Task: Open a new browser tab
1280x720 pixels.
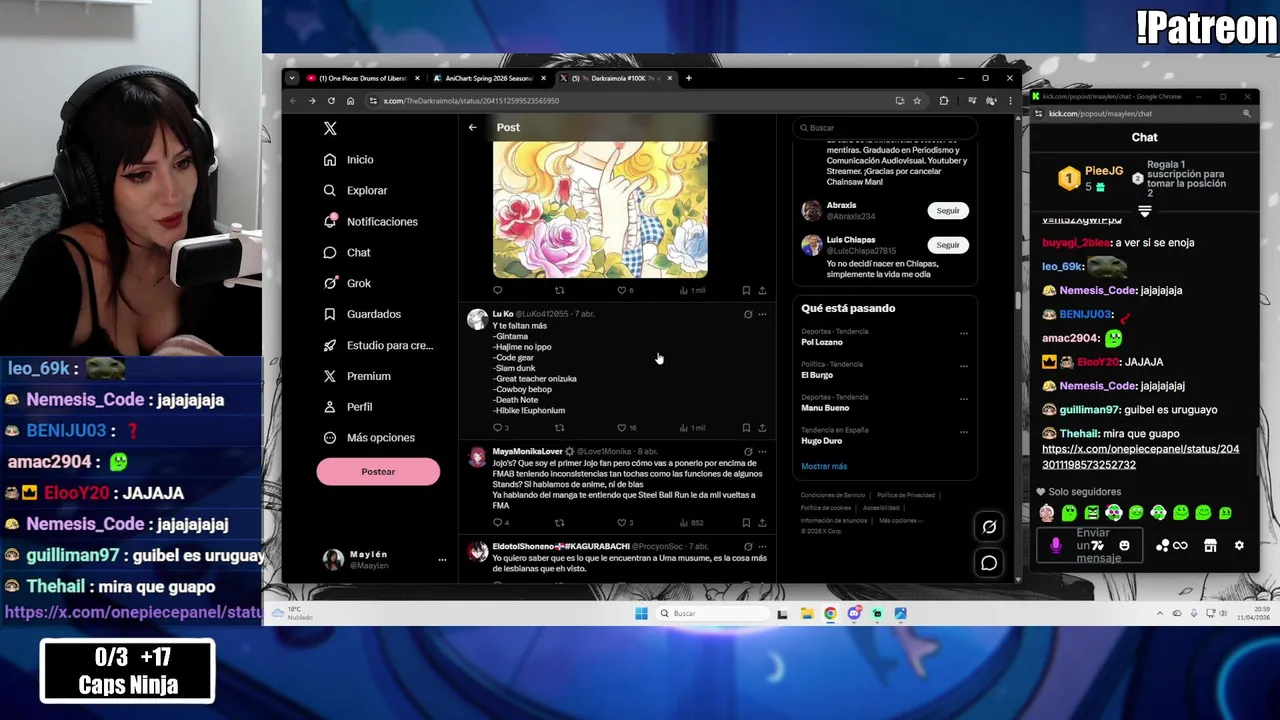Action: pos(688,78)
